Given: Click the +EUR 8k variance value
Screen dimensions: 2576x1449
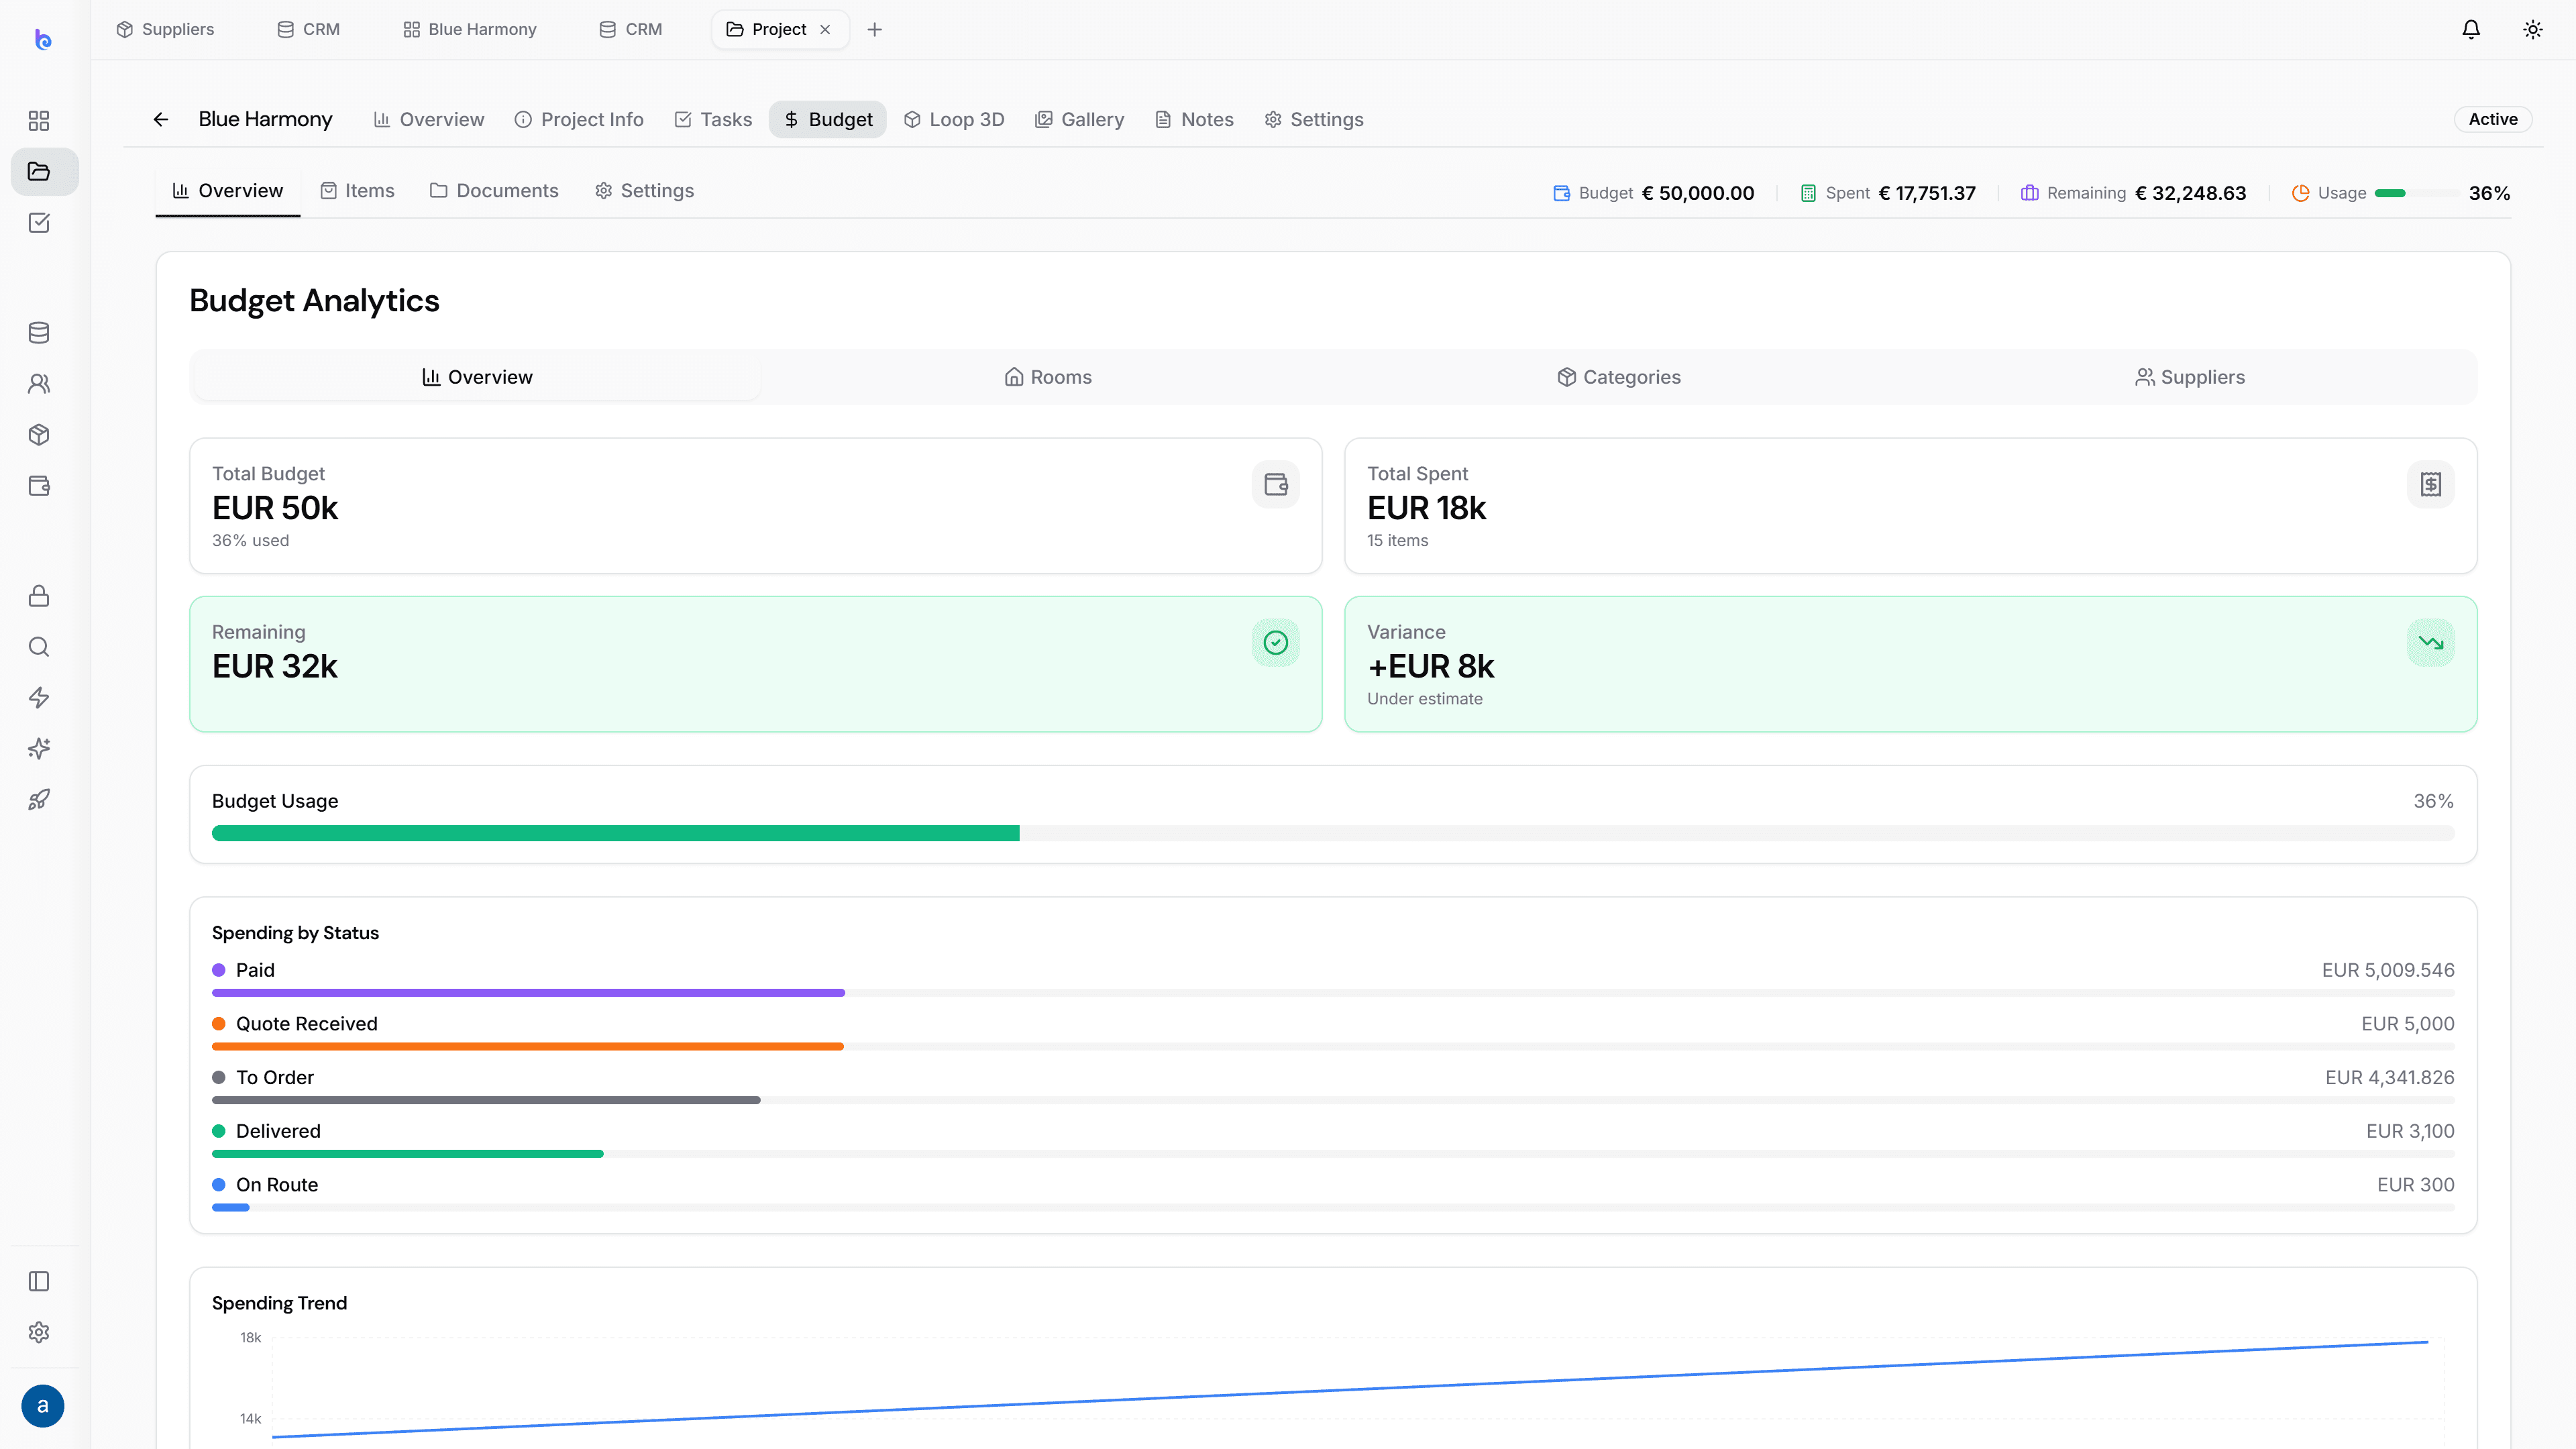Looking at the screenshot, I should [x=1431, y=667].
